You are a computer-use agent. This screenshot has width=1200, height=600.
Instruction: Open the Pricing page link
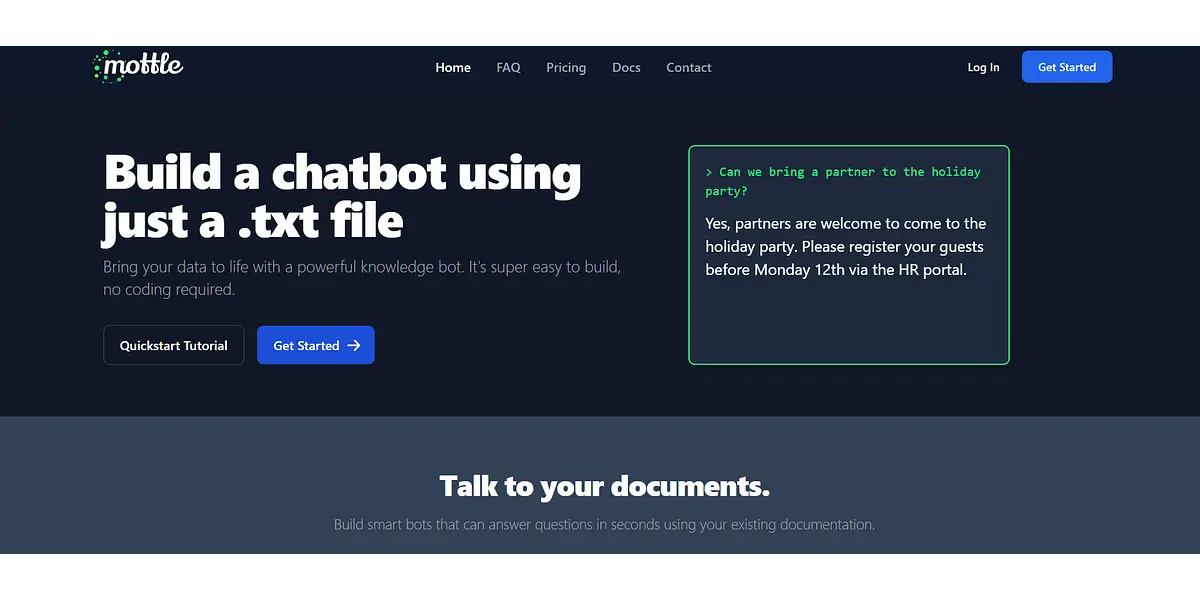tap(566, 68)
